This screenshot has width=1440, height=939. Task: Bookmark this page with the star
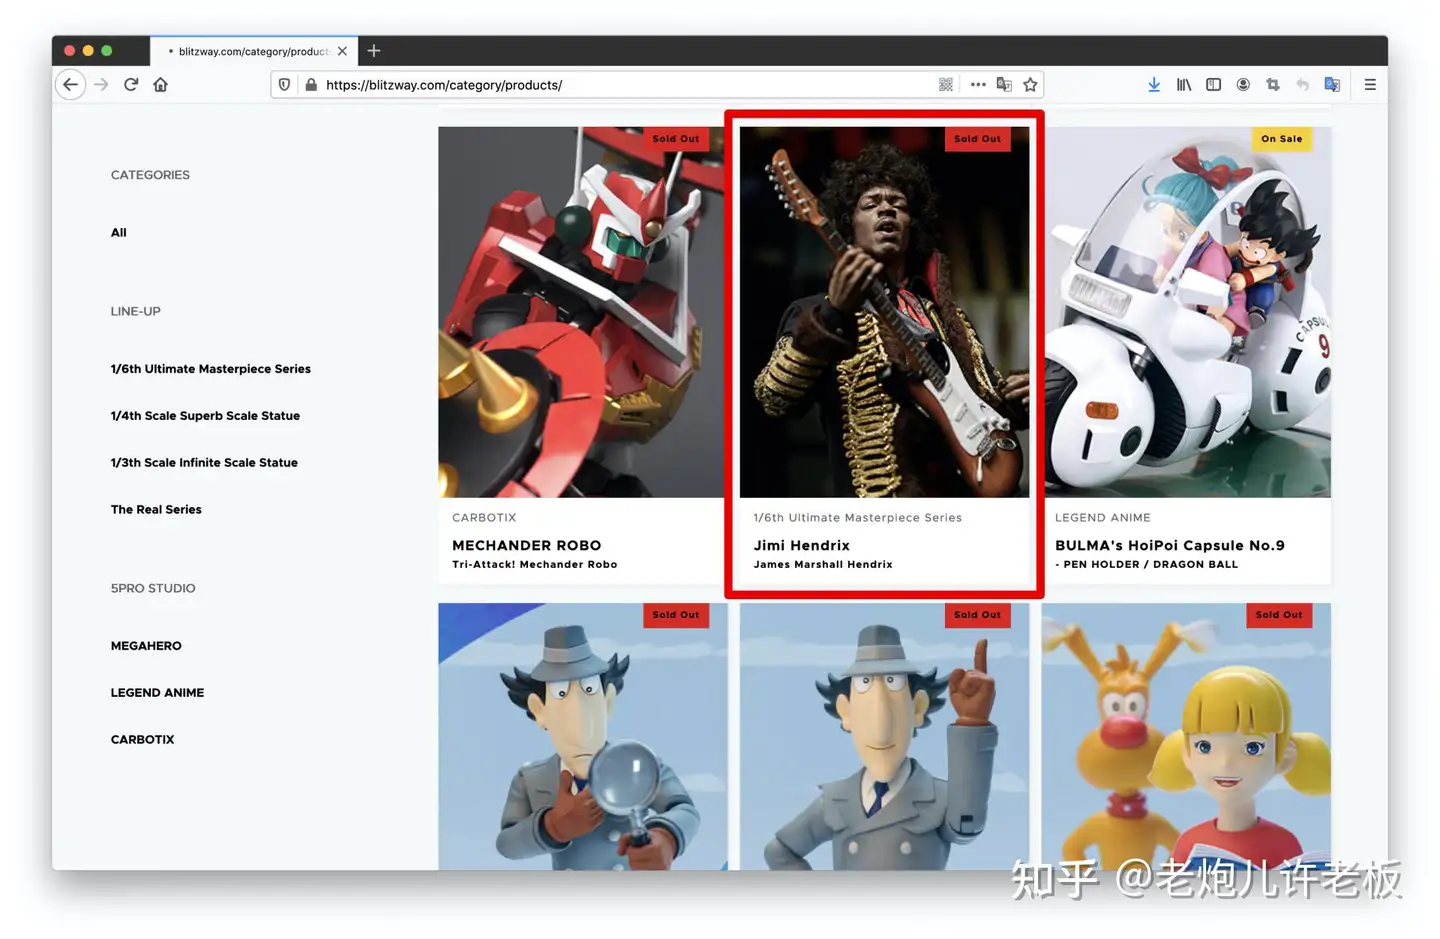point(1030,85)
